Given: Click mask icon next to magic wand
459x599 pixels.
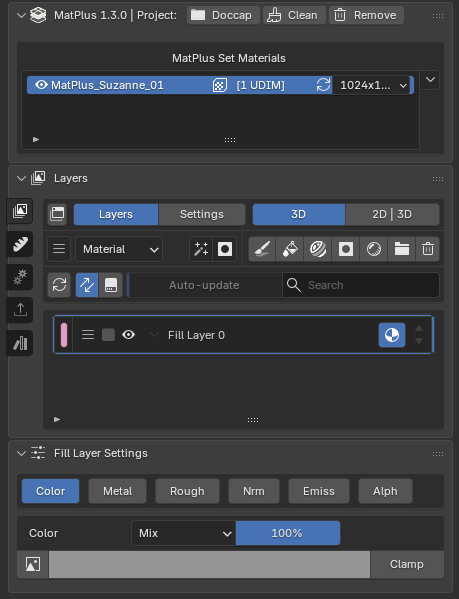Looking at the screenshot, I should tap(225, 249).
